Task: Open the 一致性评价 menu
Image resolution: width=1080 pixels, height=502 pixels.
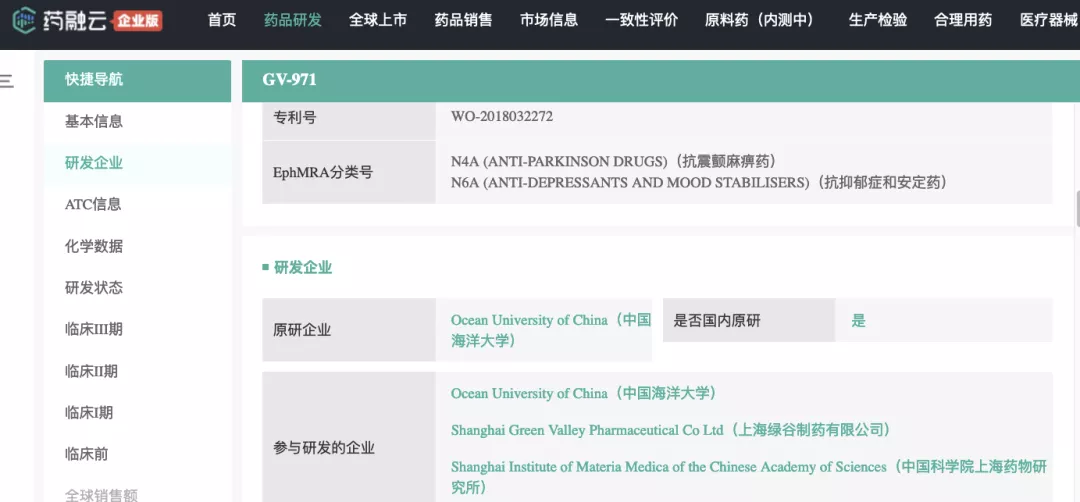Action: [641, 20]
